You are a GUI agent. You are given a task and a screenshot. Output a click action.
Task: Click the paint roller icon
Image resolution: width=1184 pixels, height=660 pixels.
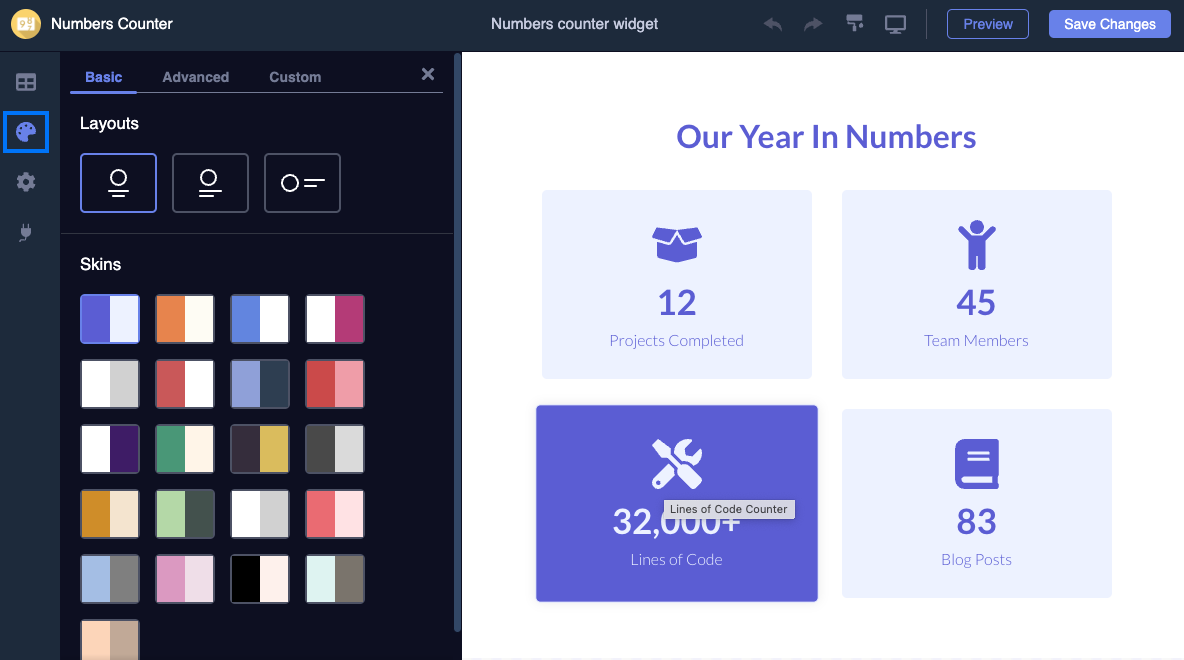(x=854, y=23)
